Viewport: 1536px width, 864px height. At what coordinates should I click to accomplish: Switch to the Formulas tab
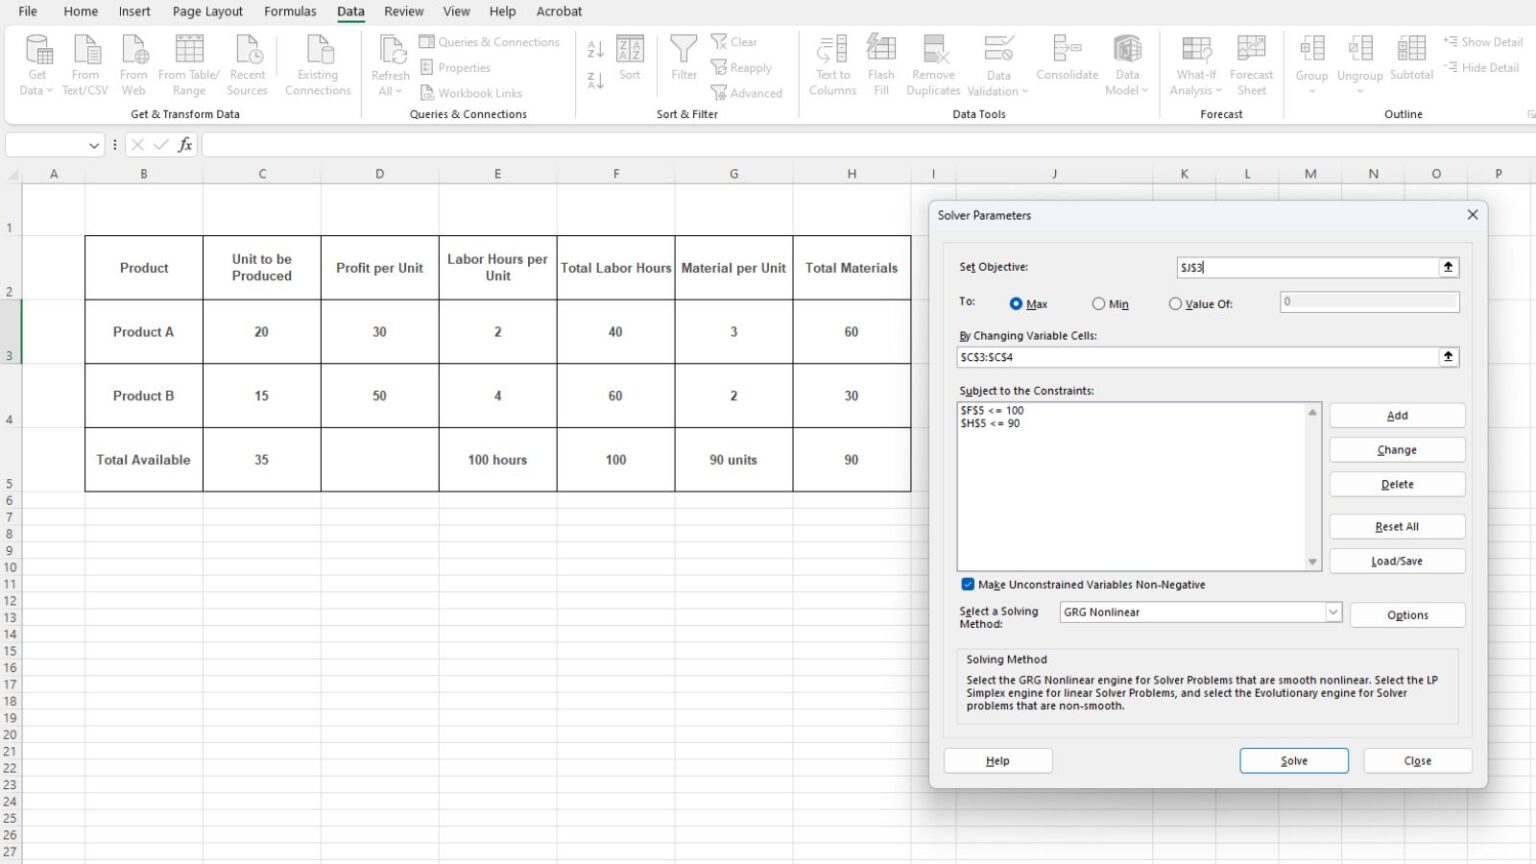(290, 11)
